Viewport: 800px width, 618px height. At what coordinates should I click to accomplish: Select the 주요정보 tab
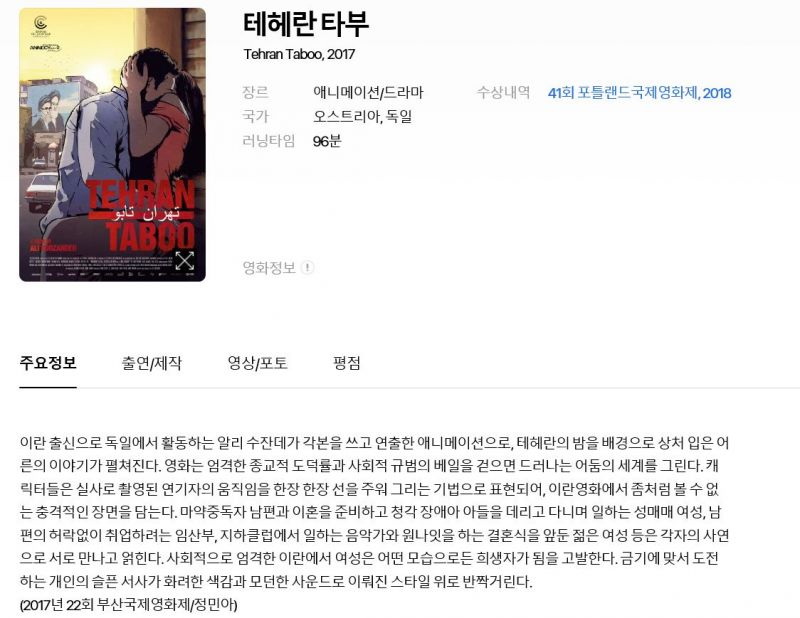pos(48,363)
